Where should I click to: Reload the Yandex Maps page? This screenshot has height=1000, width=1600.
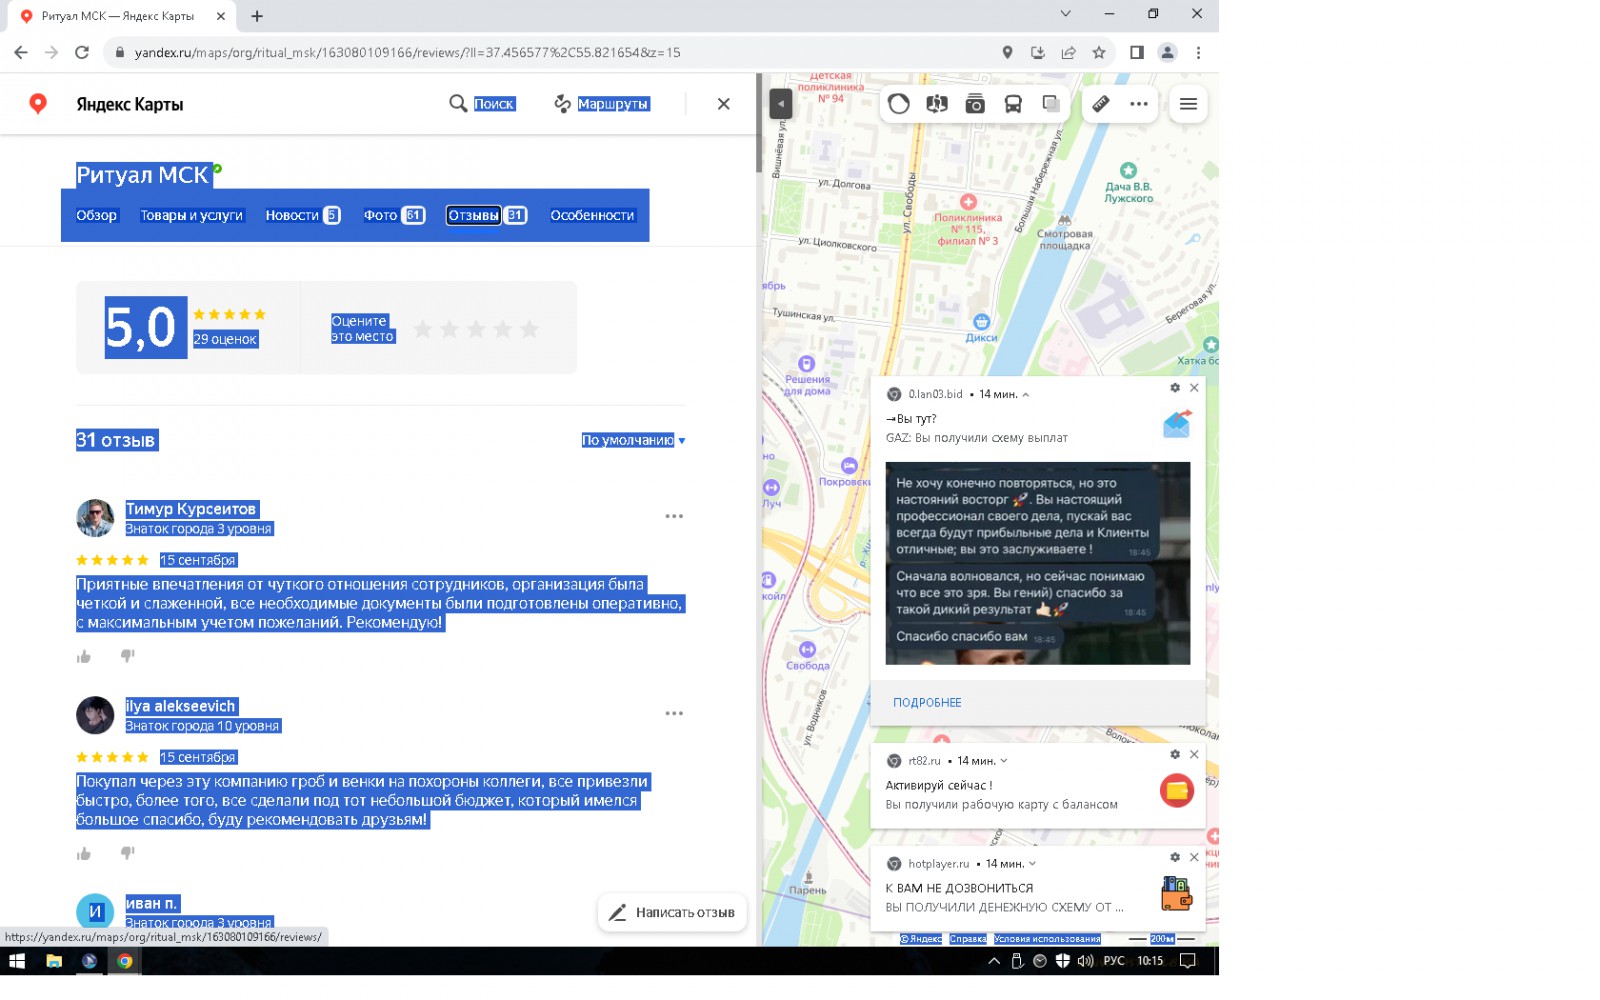point(82,52)
